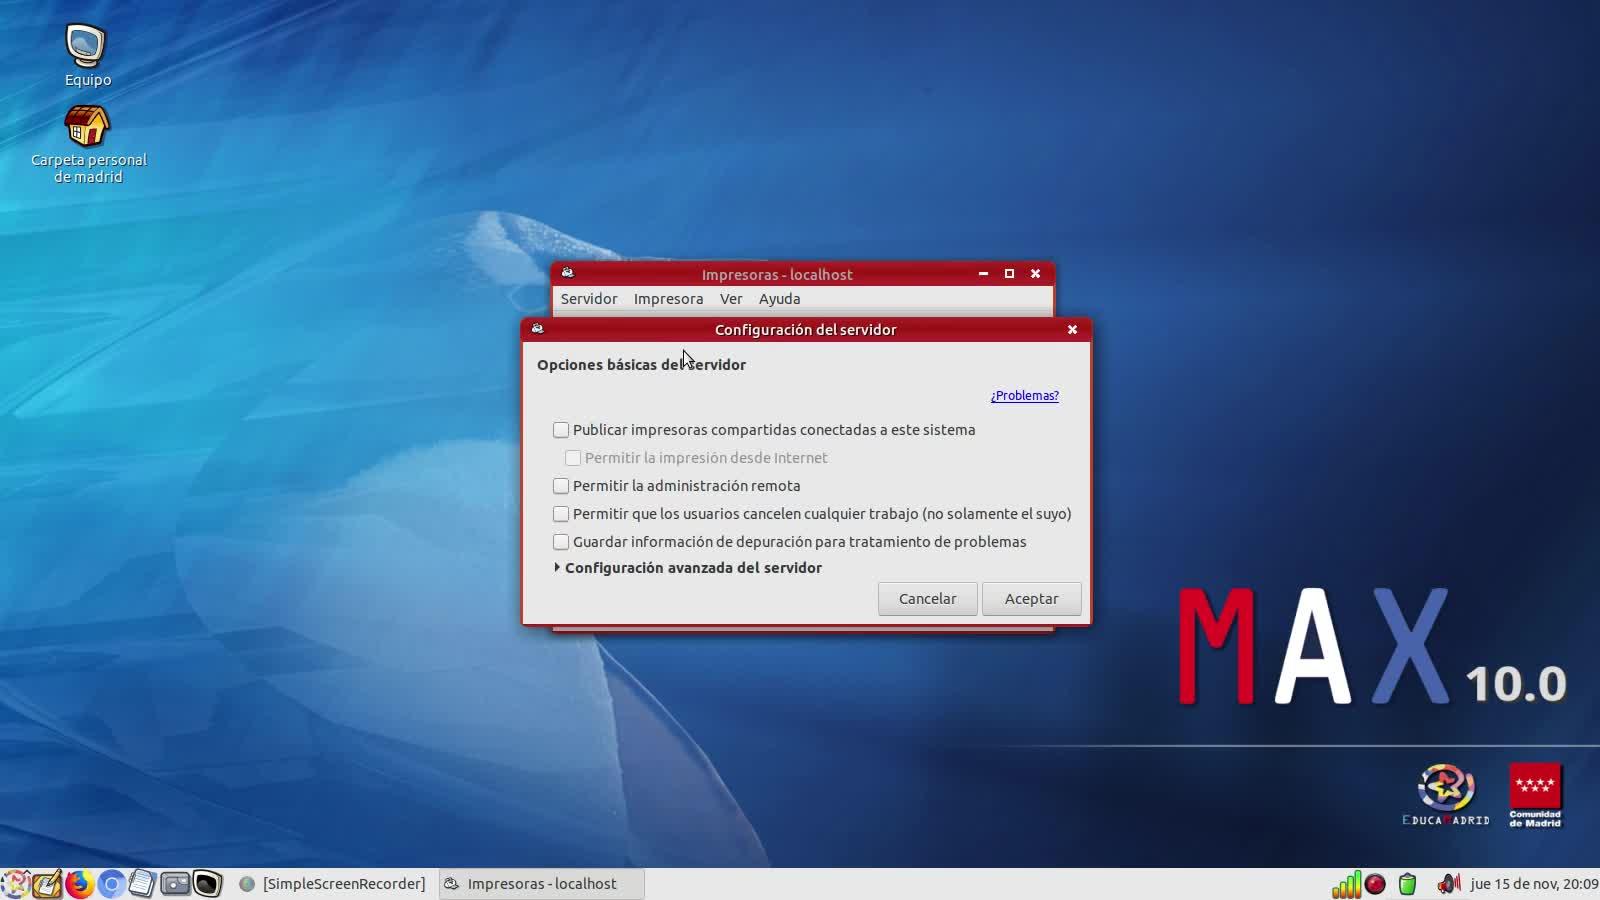This screenshot has width=1600, height=900.
Task: Open the Equipo desktop icon
Action: pos(87,56)
